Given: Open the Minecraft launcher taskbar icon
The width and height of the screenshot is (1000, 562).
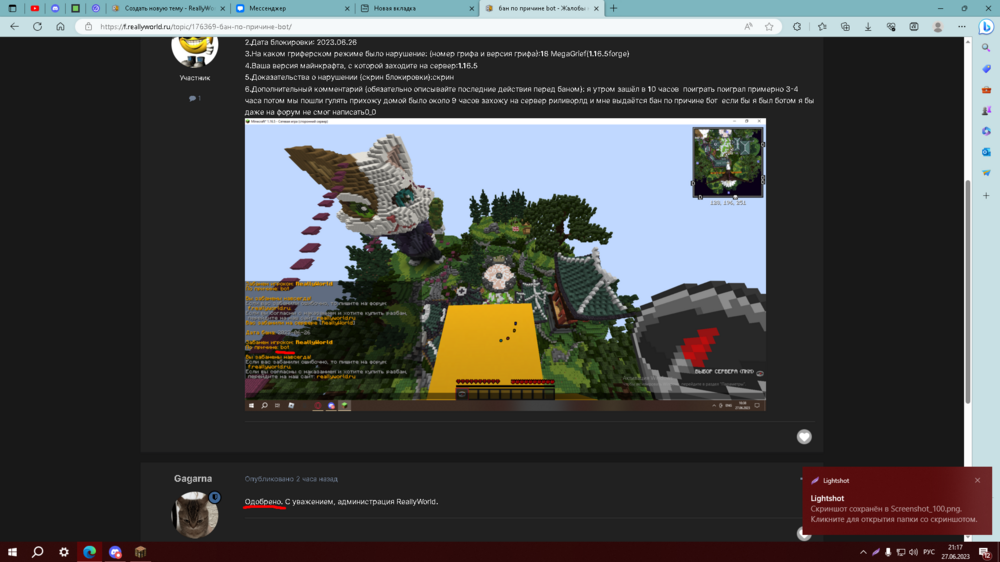Looking at the screenshot, I should (x=140, y=552).
